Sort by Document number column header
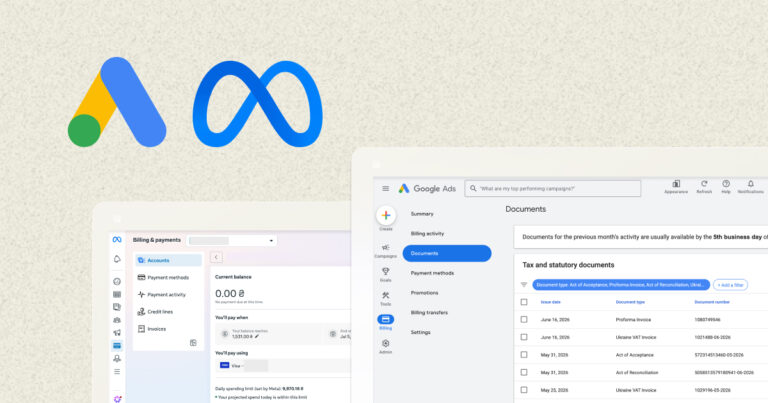 pyautogui.click(x=712, y=302)
